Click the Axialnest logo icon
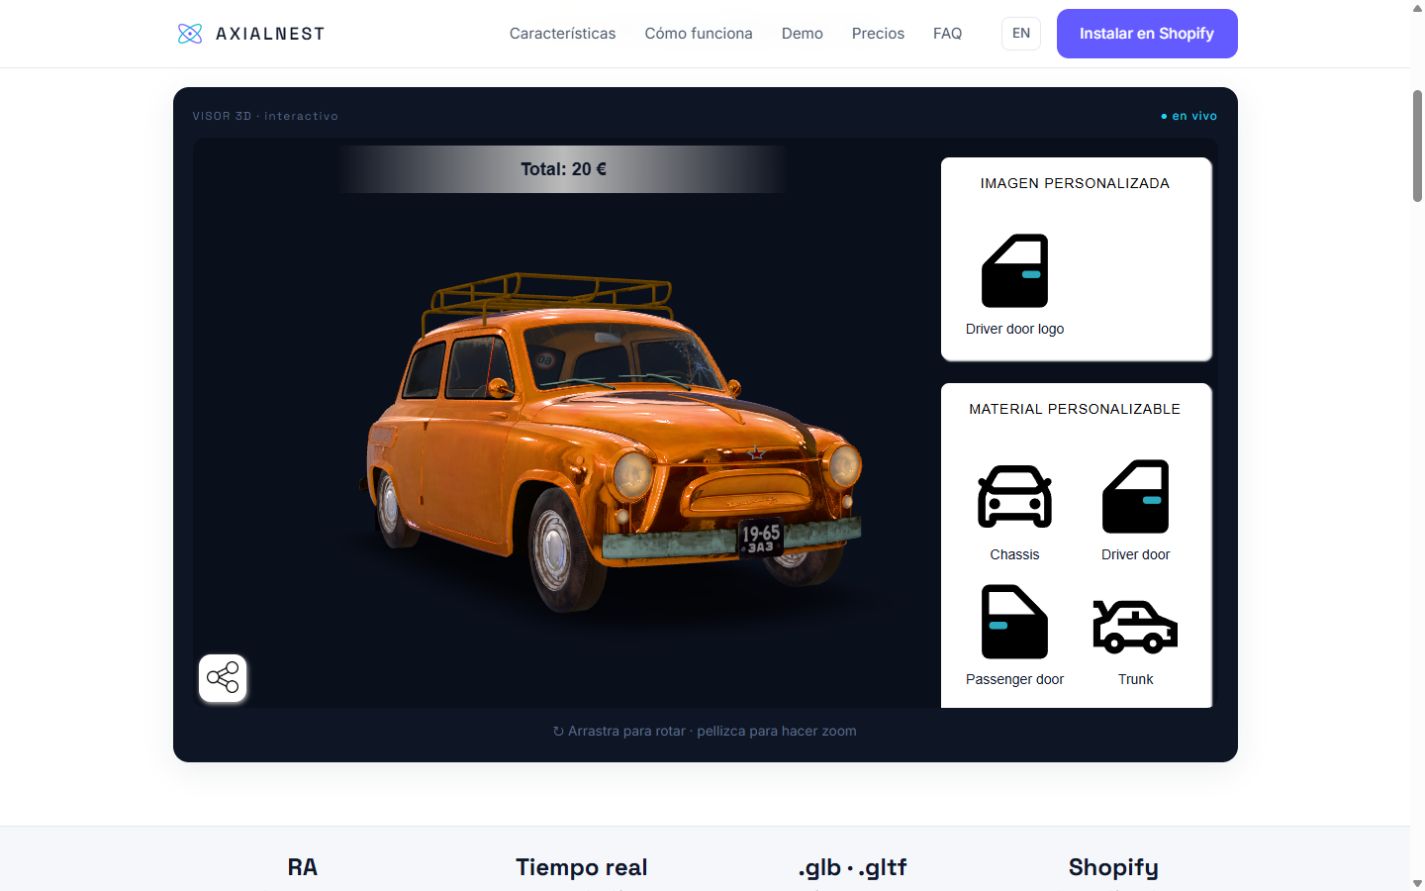 pyautogui.click(x=189, y=33)
